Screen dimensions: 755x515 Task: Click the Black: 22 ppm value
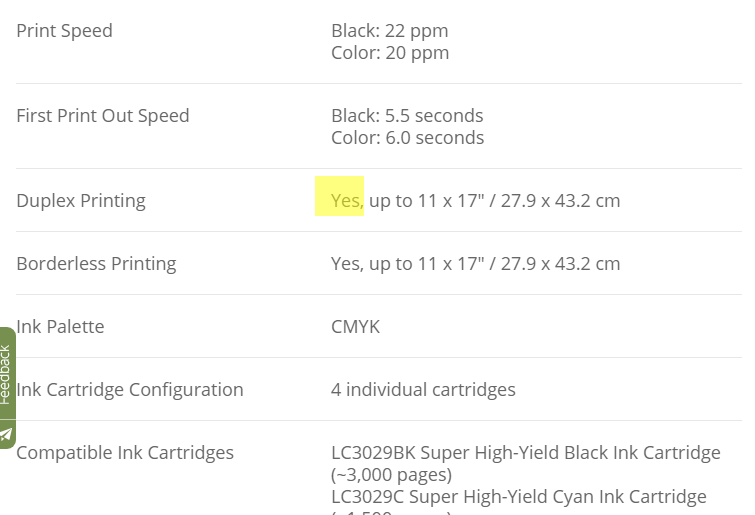390,31
